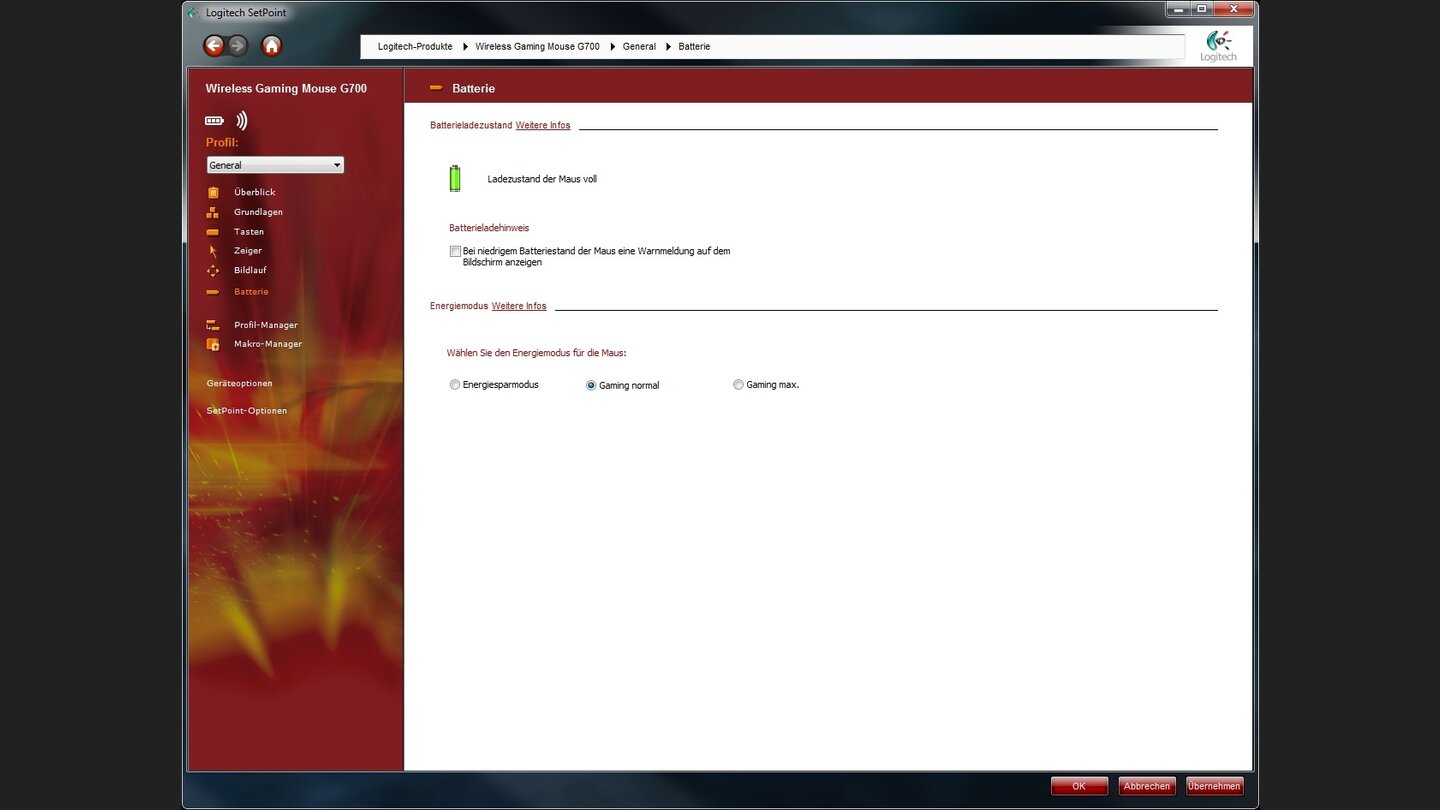Click General in the breadcrumb
Screen dimensions: 1440x810
tap(639, 47)
